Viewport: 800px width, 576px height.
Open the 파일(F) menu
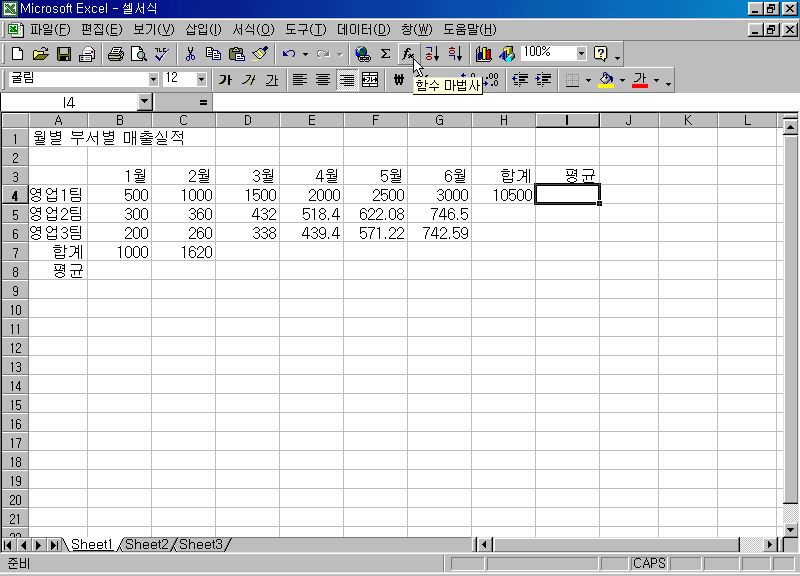point(50,30)
